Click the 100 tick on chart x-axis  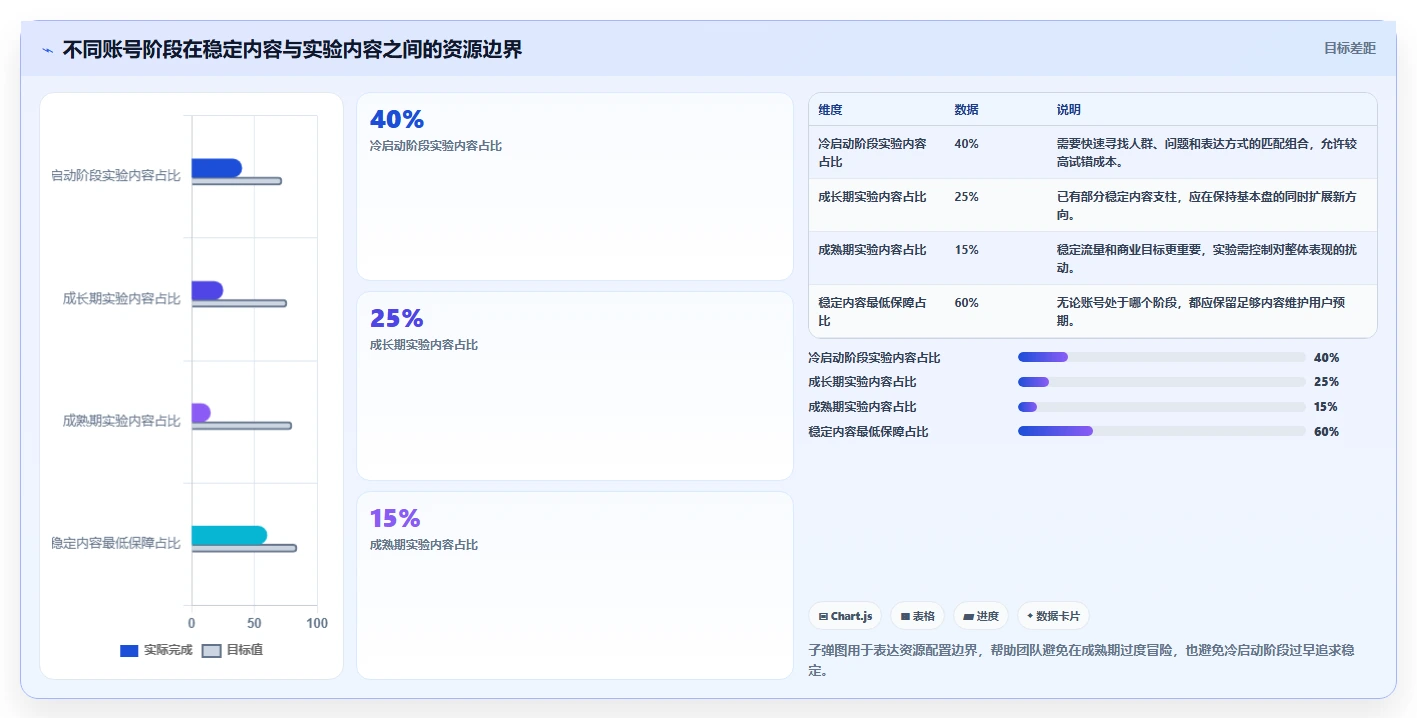coord(317,624)
